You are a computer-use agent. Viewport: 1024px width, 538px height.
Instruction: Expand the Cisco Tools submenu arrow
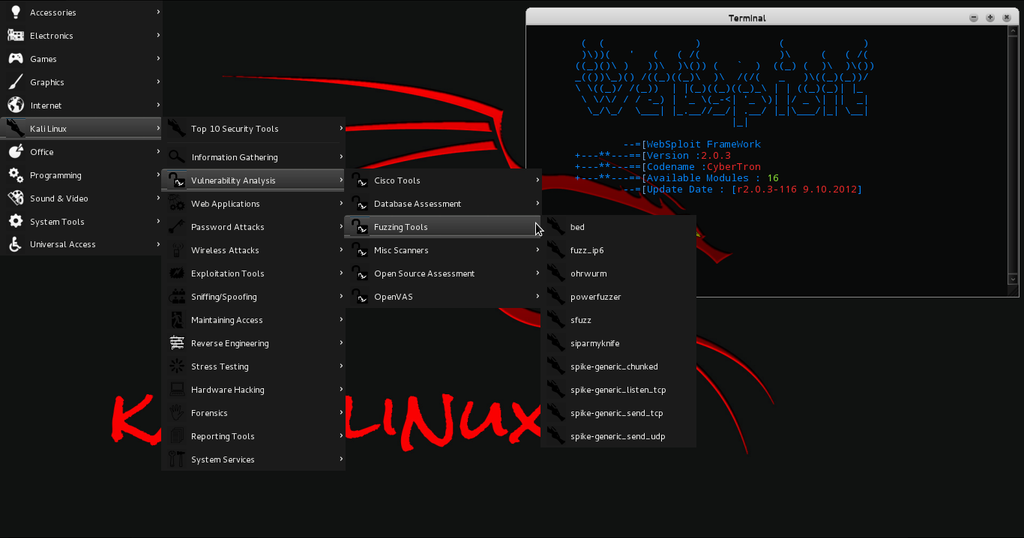click(x=537, y=180)
